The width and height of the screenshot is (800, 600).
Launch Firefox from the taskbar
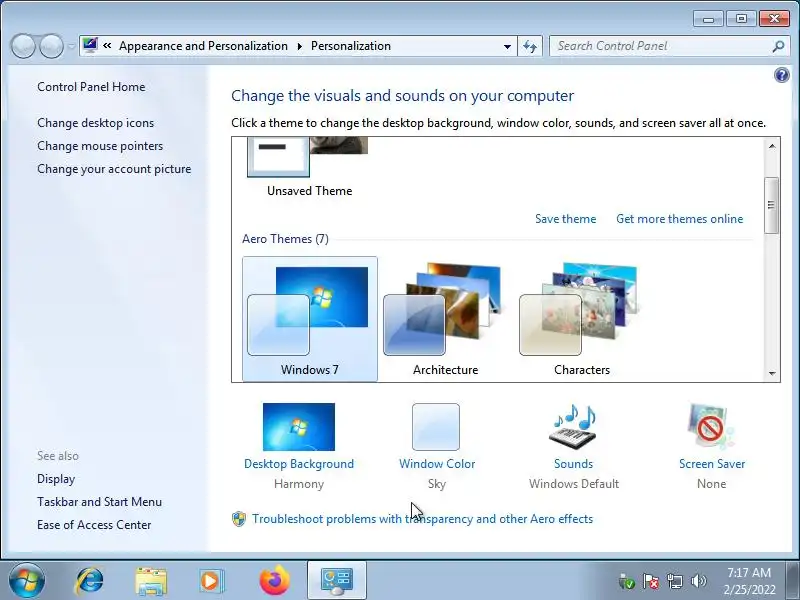274,581
